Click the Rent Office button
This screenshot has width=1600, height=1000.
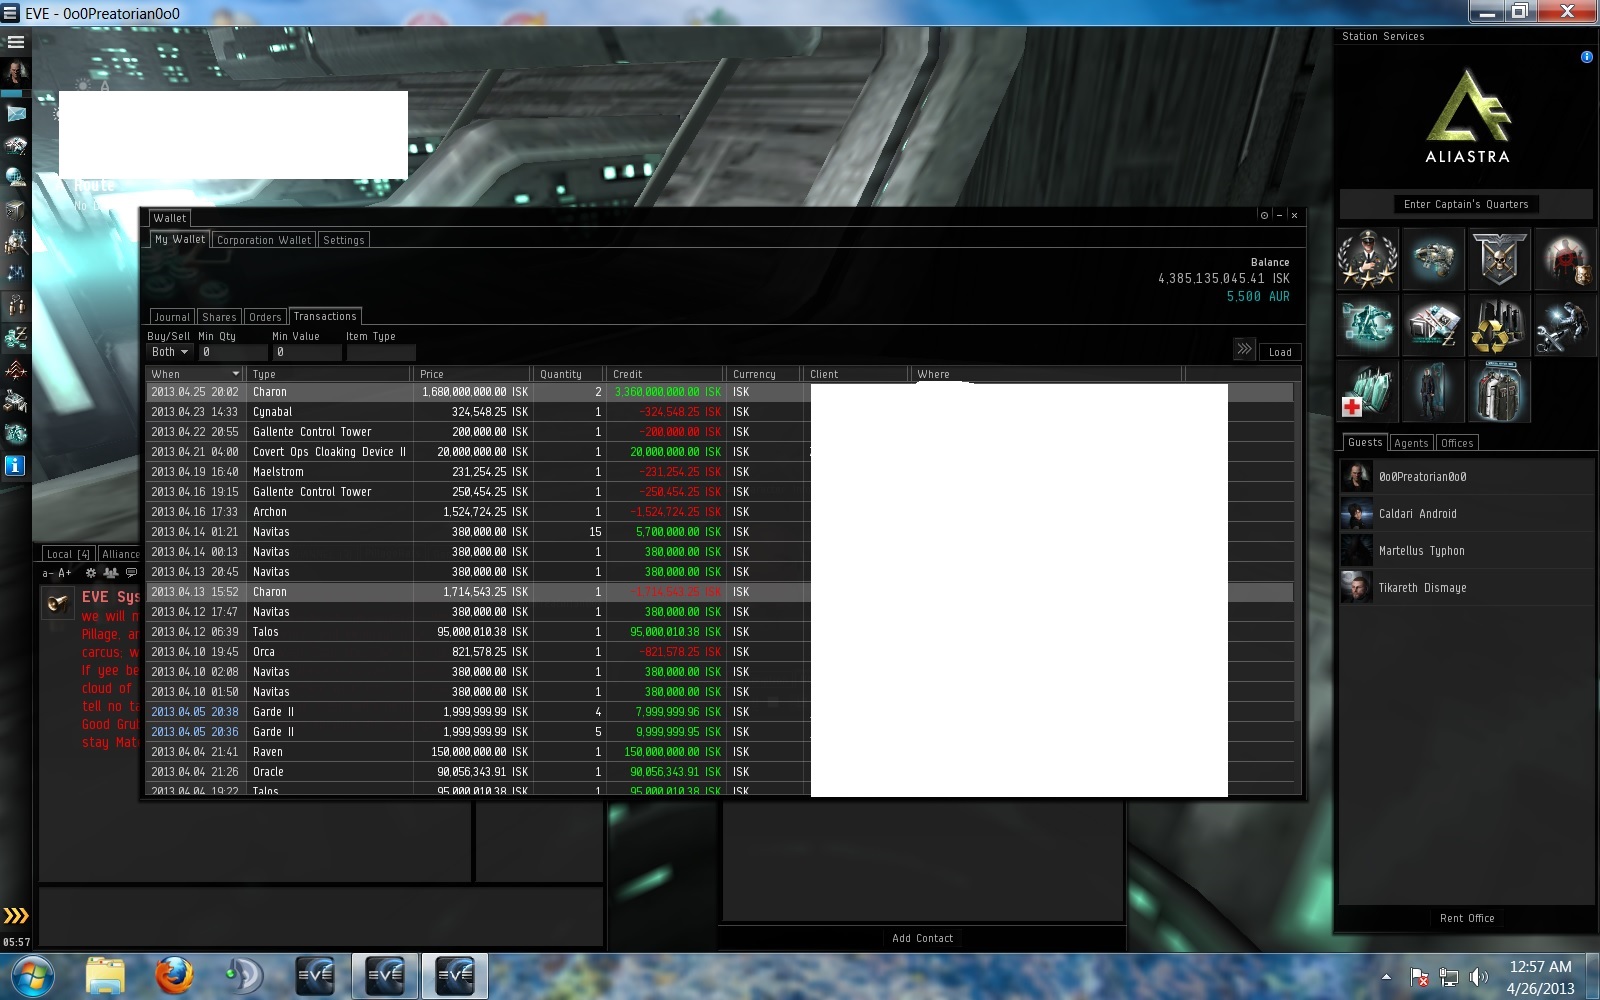pyautogui.click(x=1467, y=918)
